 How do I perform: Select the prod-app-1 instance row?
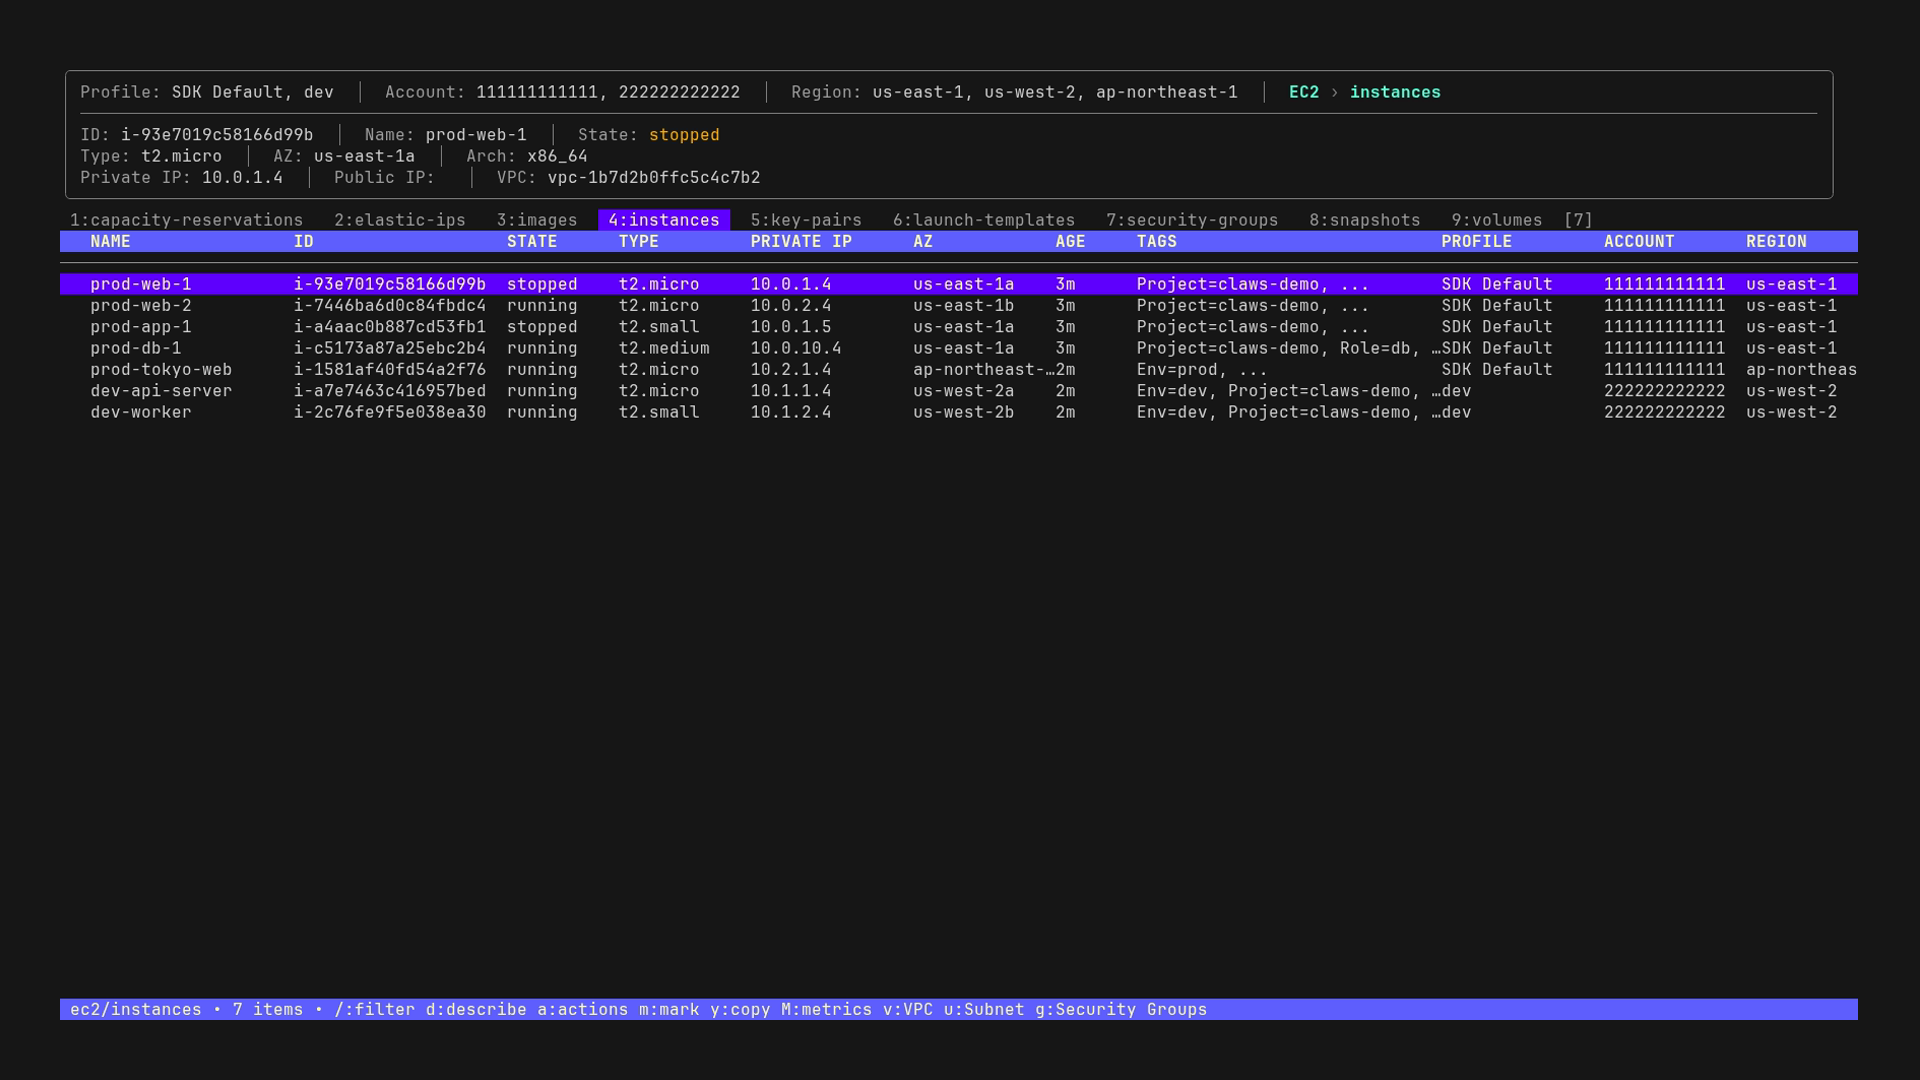click(141, 327)
